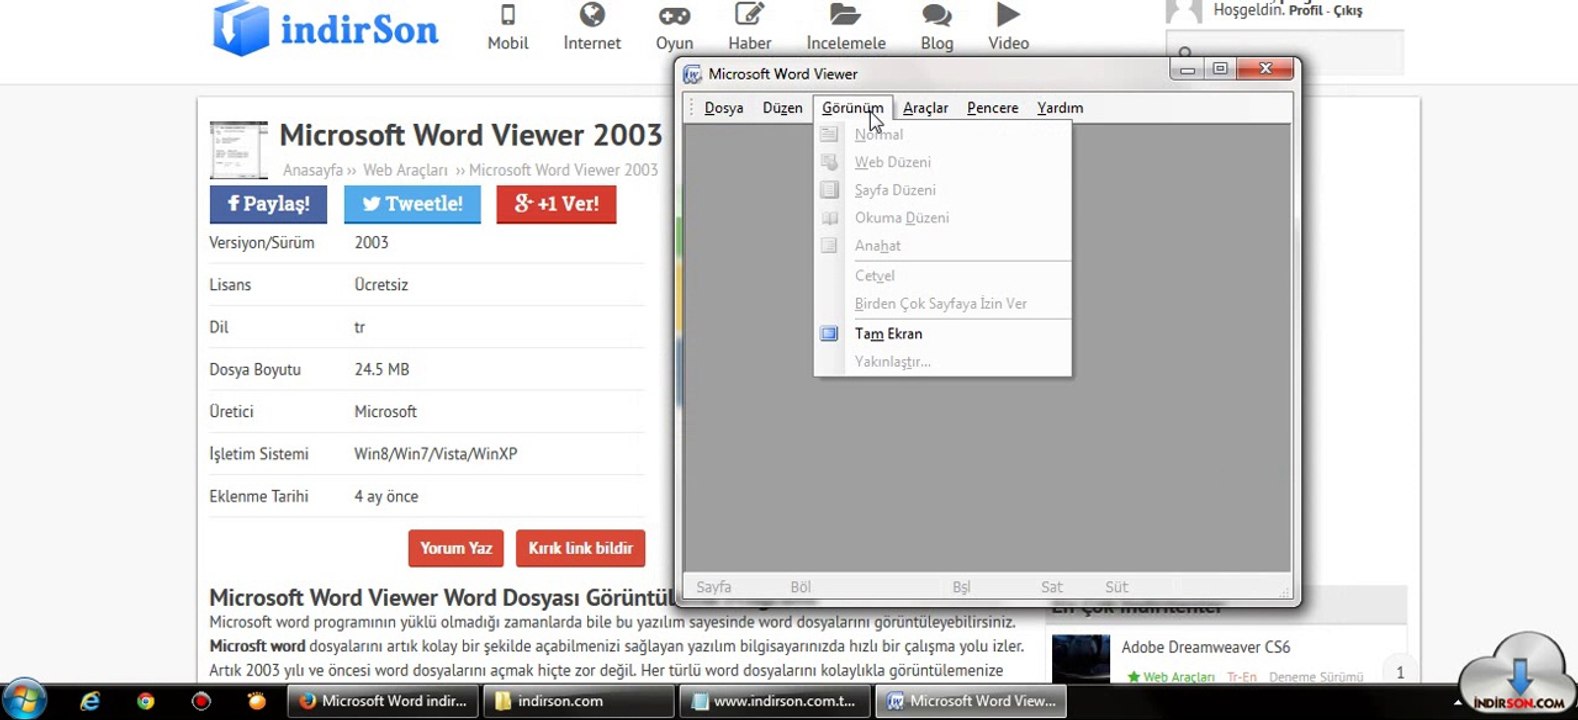The width and height of the screenshot is (1578, 720).
Task: Click the +1 Ver Google button
Action: [x=556, y=204]
